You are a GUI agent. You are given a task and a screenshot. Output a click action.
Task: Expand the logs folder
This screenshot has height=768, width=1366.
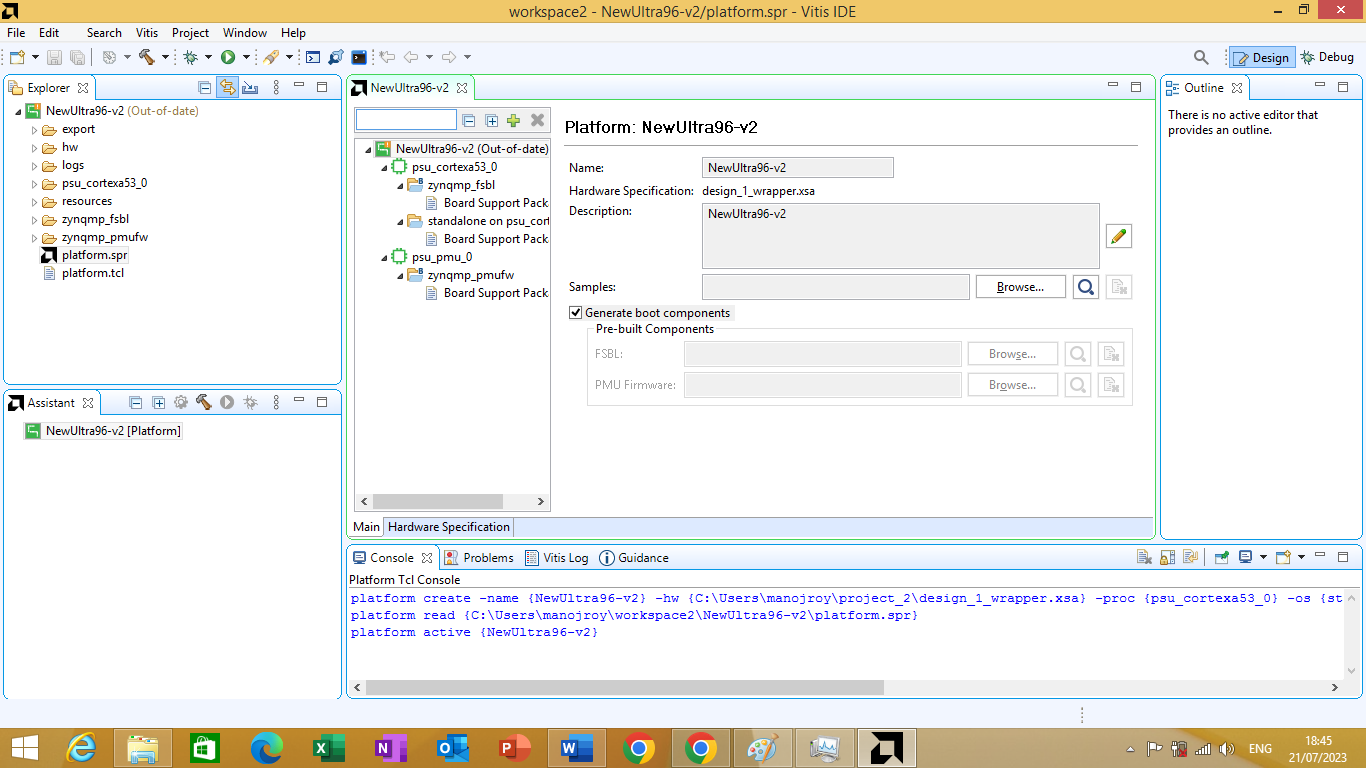coord(34,165)
